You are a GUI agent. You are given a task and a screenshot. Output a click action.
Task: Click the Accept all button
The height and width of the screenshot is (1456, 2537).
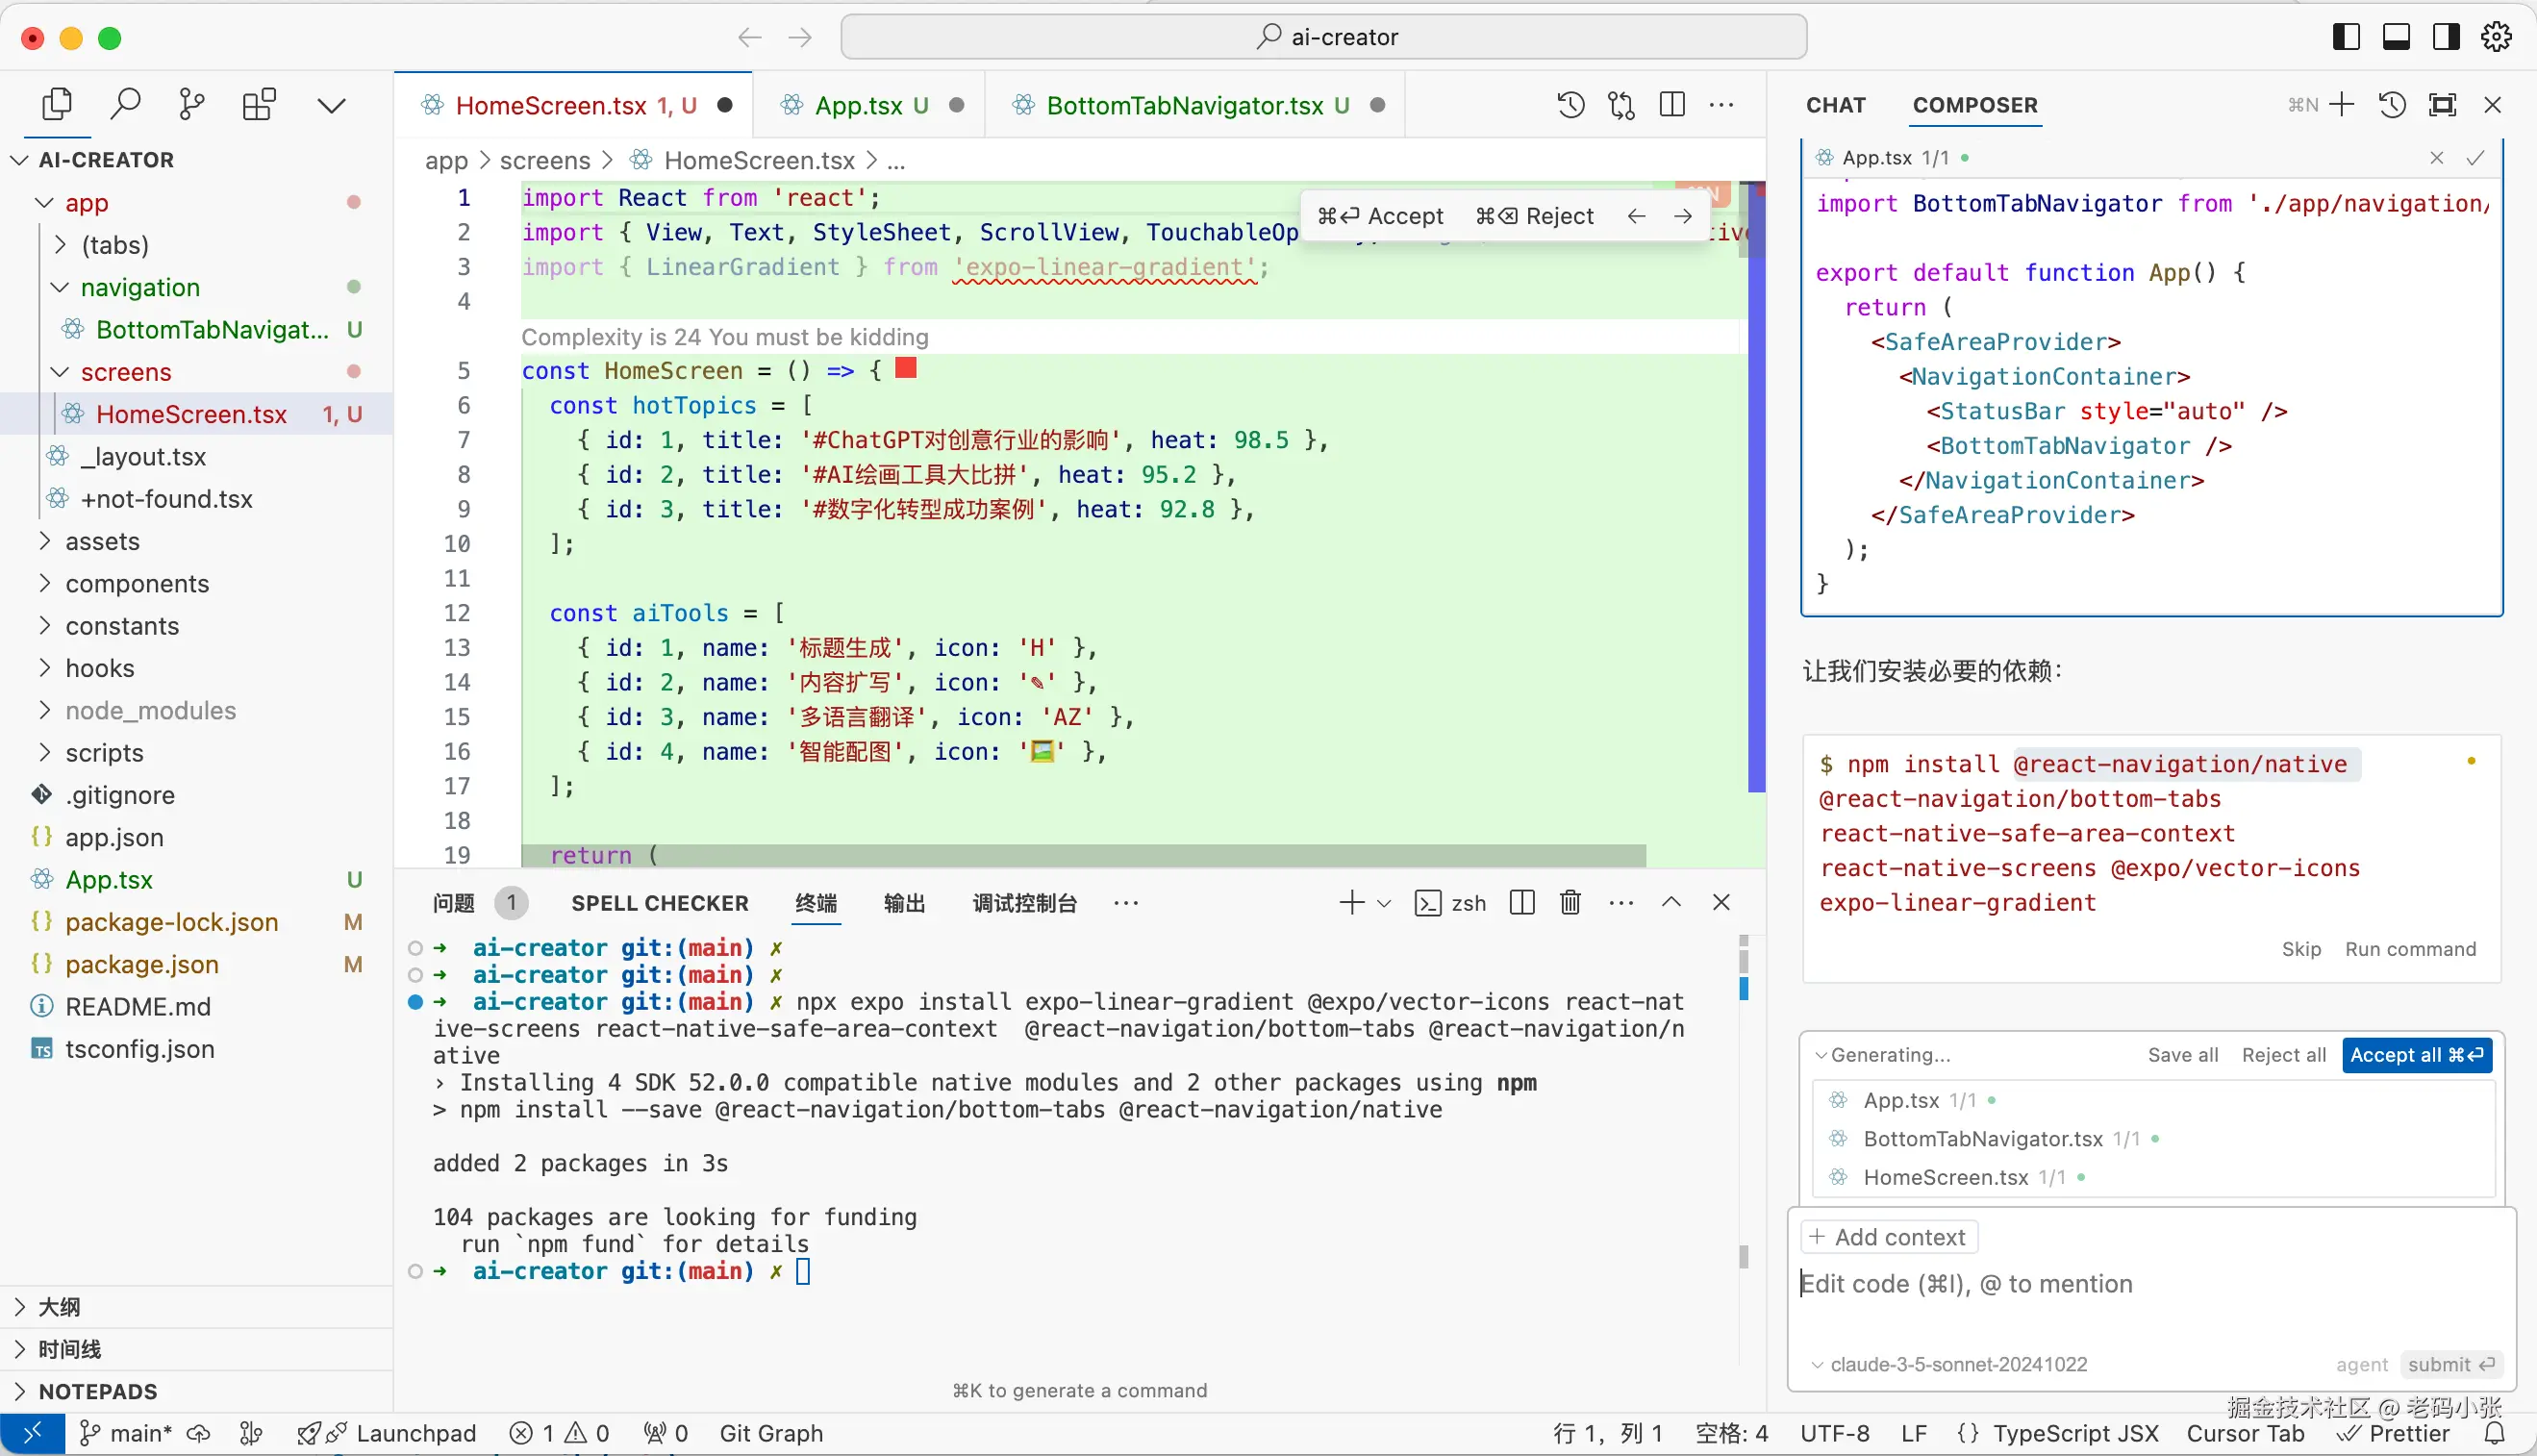[2416, 1055]
